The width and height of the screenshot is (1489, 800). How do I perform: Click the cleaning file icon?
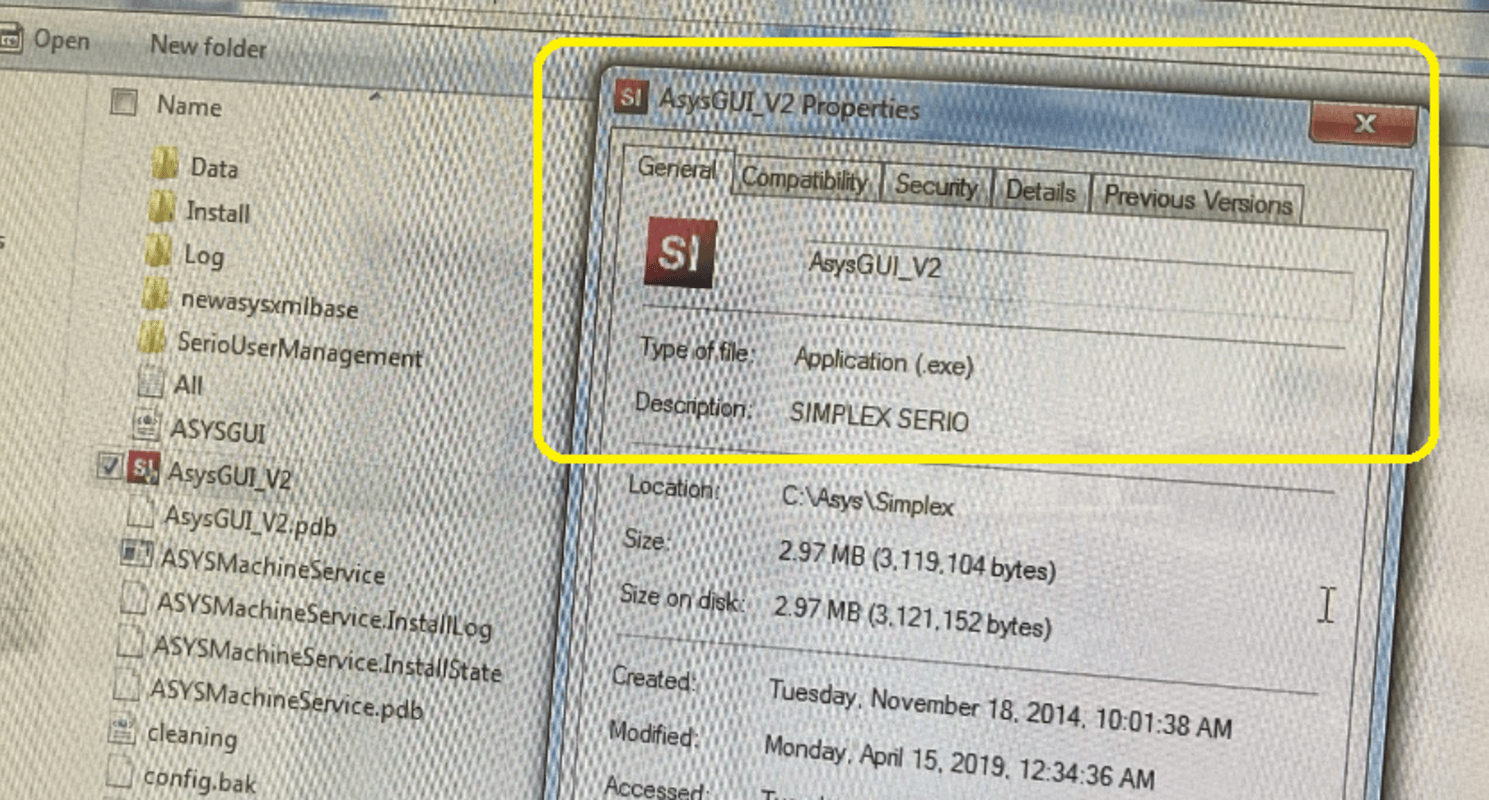[122, 730]
